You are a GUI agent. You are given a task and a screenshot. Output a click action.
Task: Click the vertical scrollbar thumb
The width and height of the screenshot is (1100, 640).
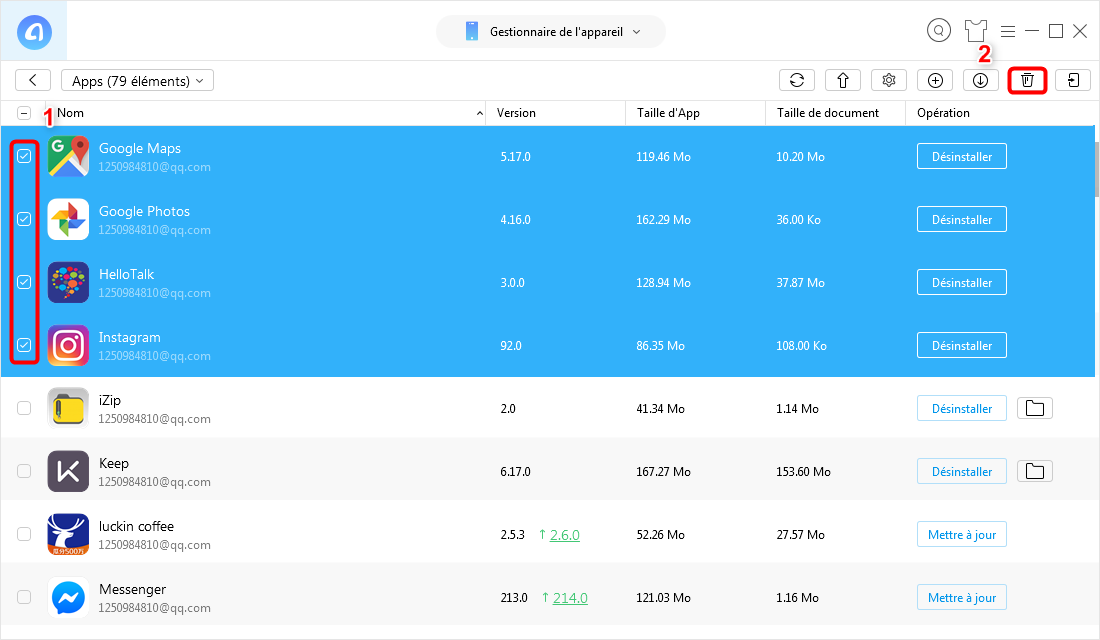click(x=1096, y=168)
